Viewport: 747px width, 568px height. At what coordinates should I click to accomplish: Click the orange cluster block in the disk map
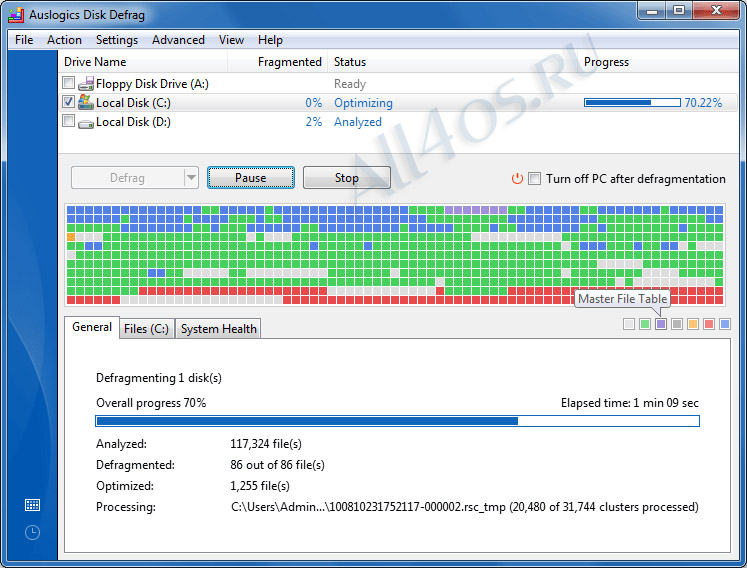[x=71, y=237]
